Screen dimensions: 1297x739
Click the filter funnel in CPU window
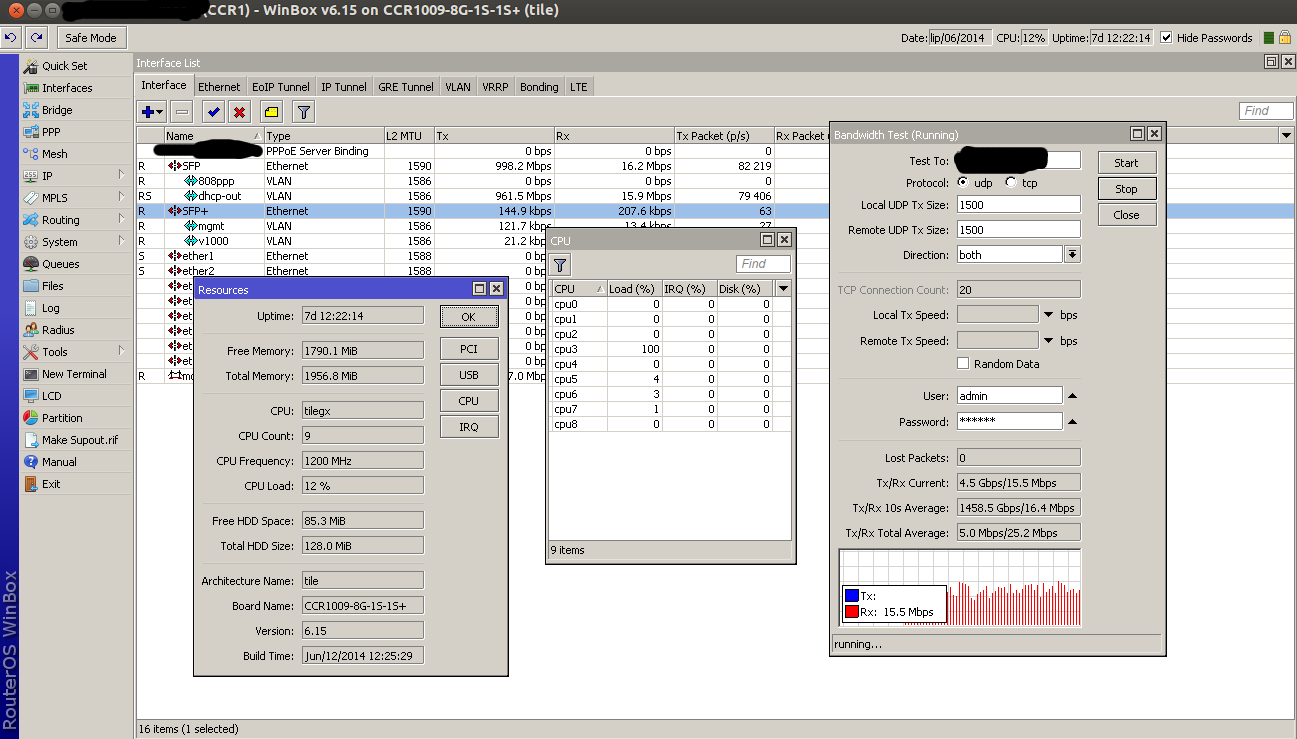point(560,264)
